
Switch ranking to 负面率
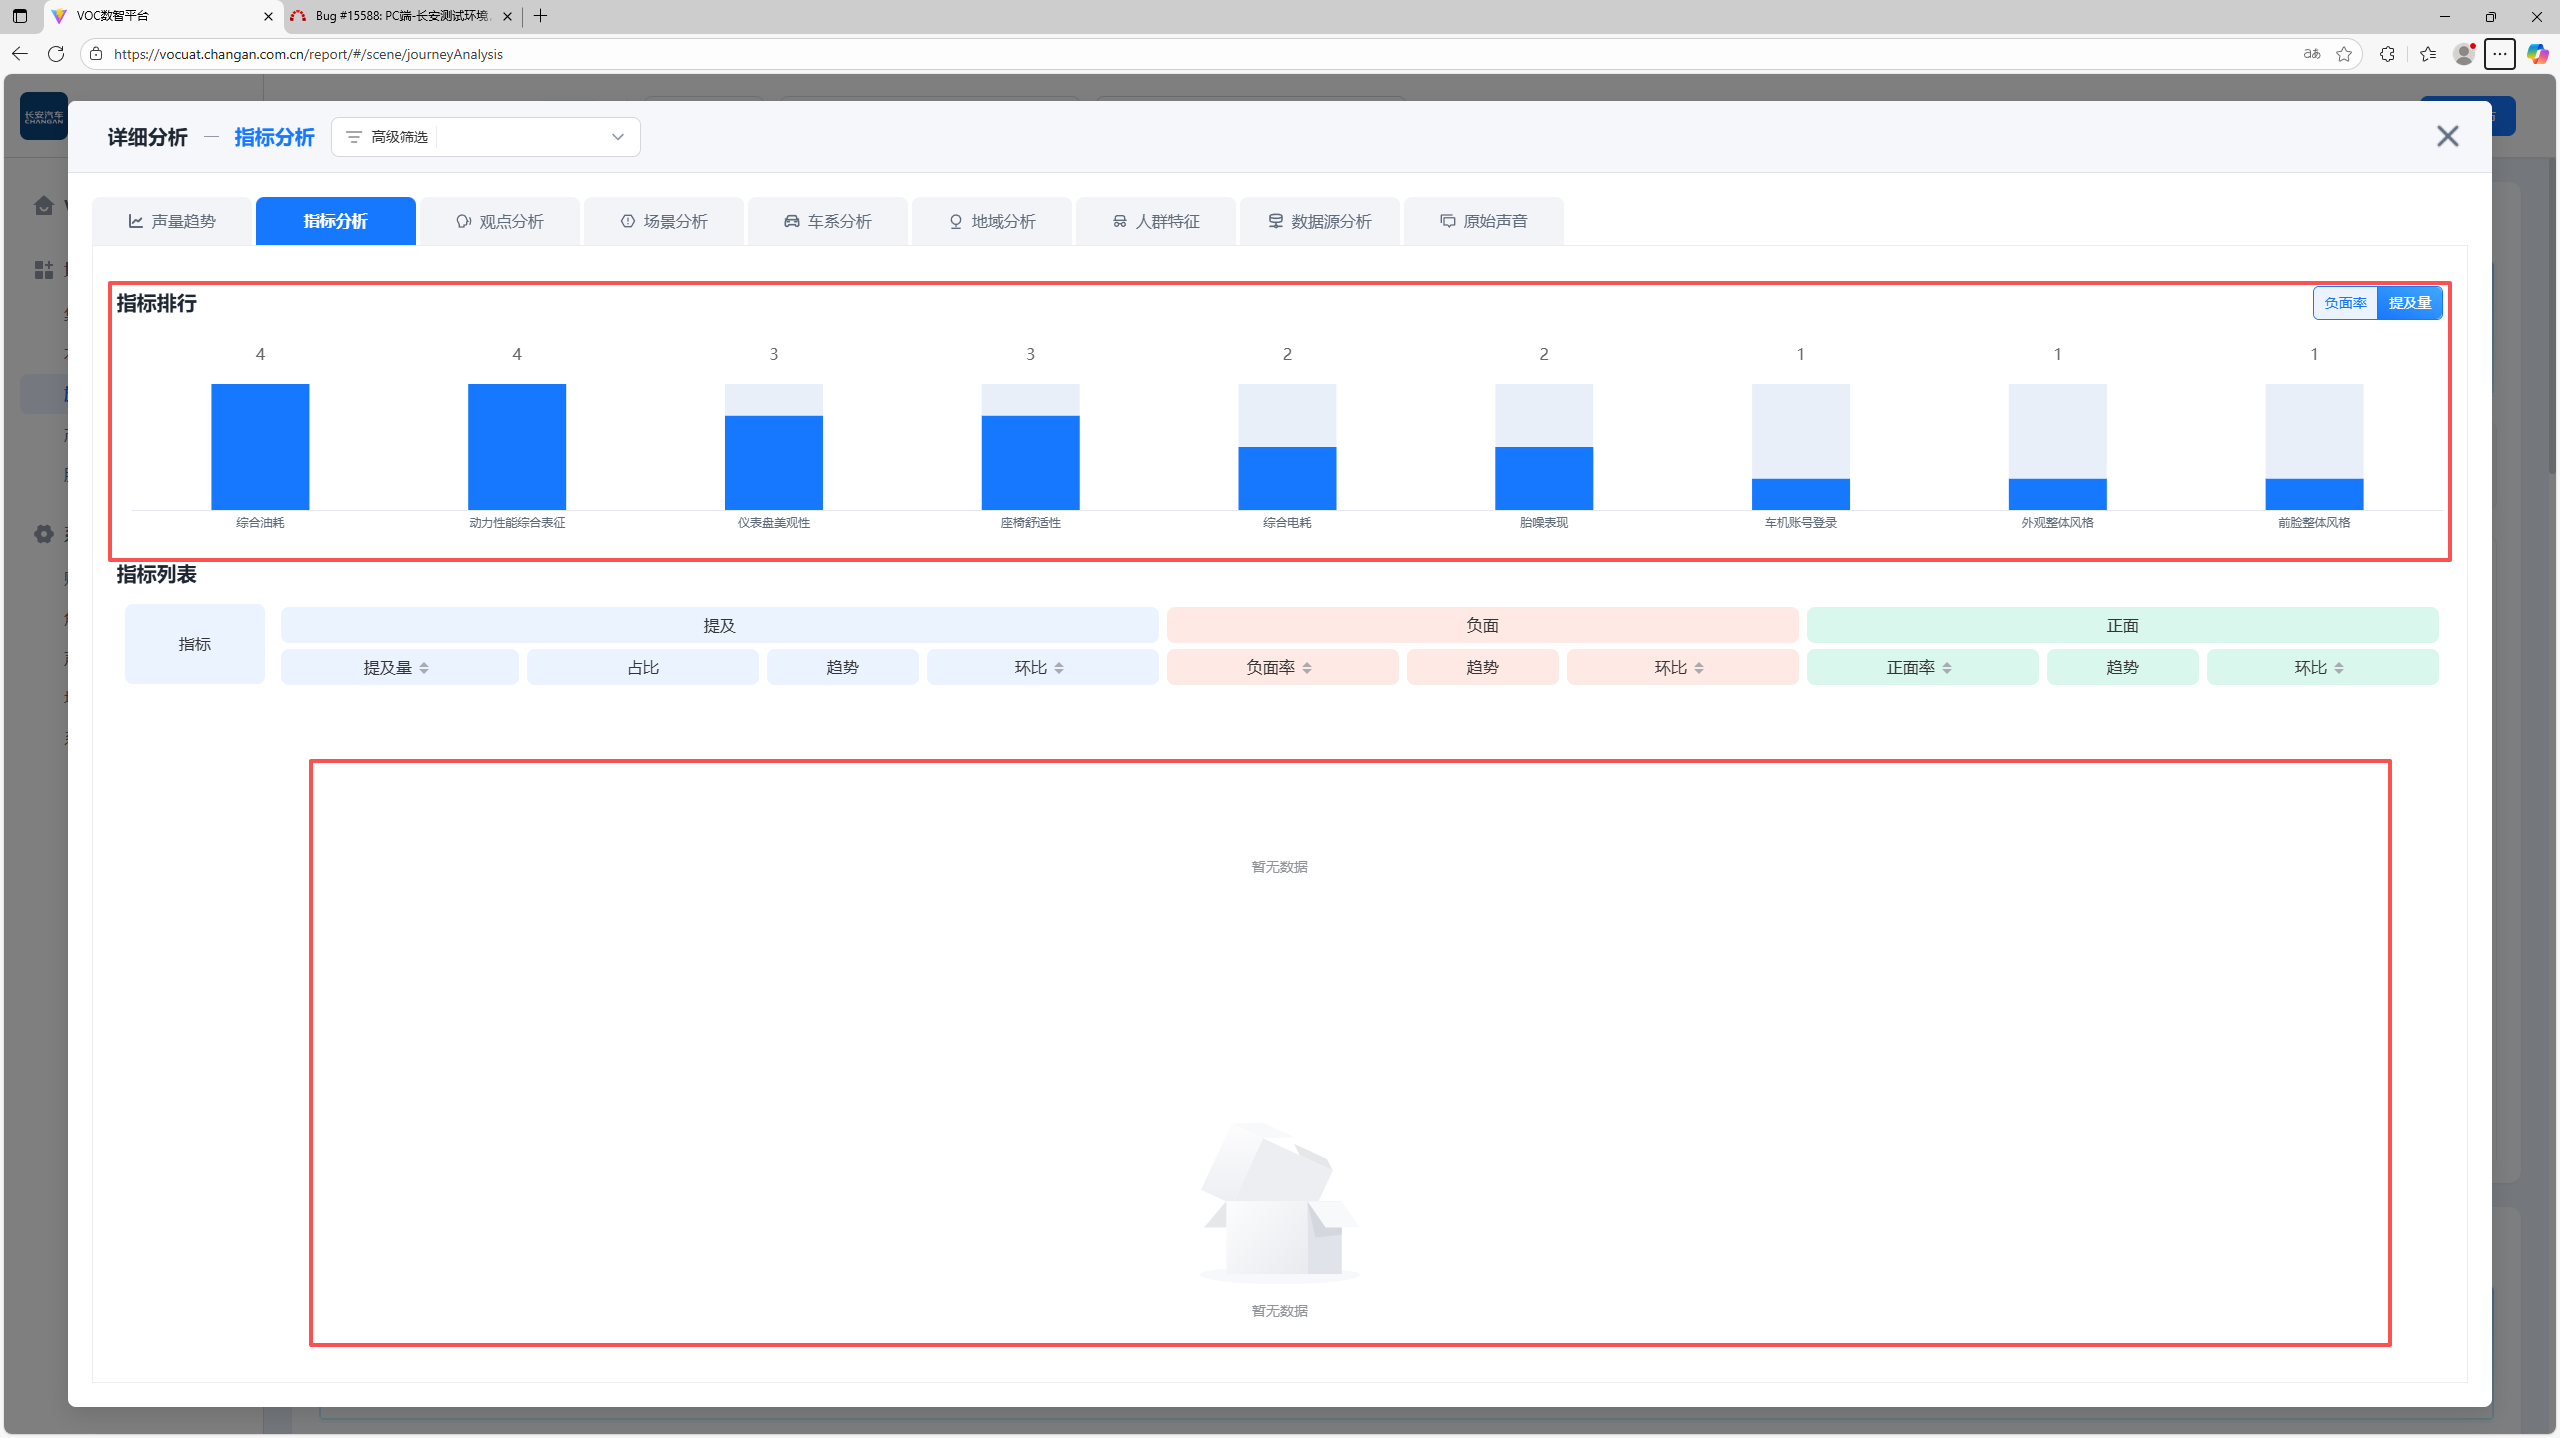coord(2345,303)
